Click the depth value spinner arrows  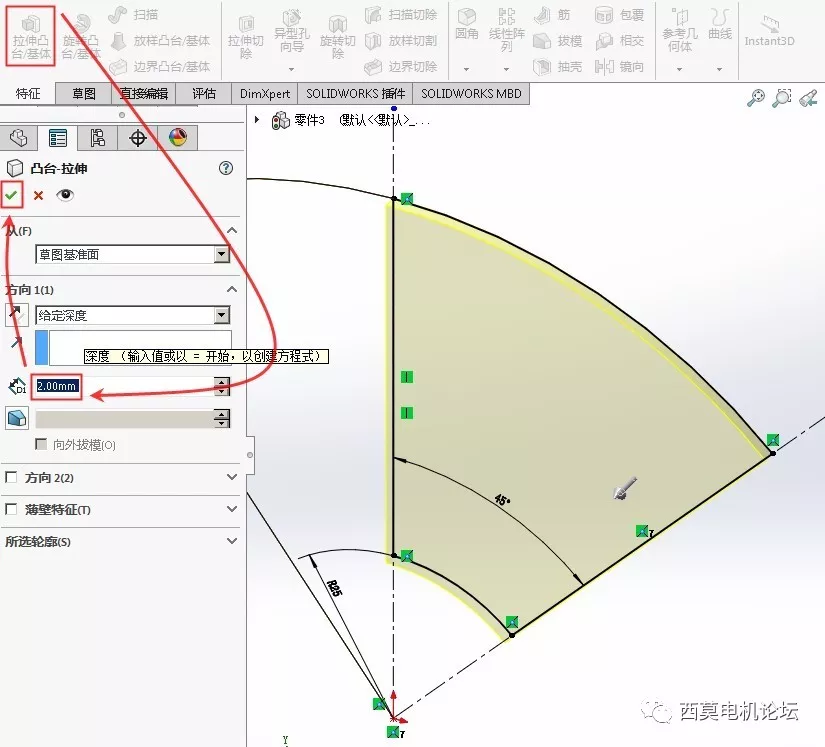coord(222,387)
